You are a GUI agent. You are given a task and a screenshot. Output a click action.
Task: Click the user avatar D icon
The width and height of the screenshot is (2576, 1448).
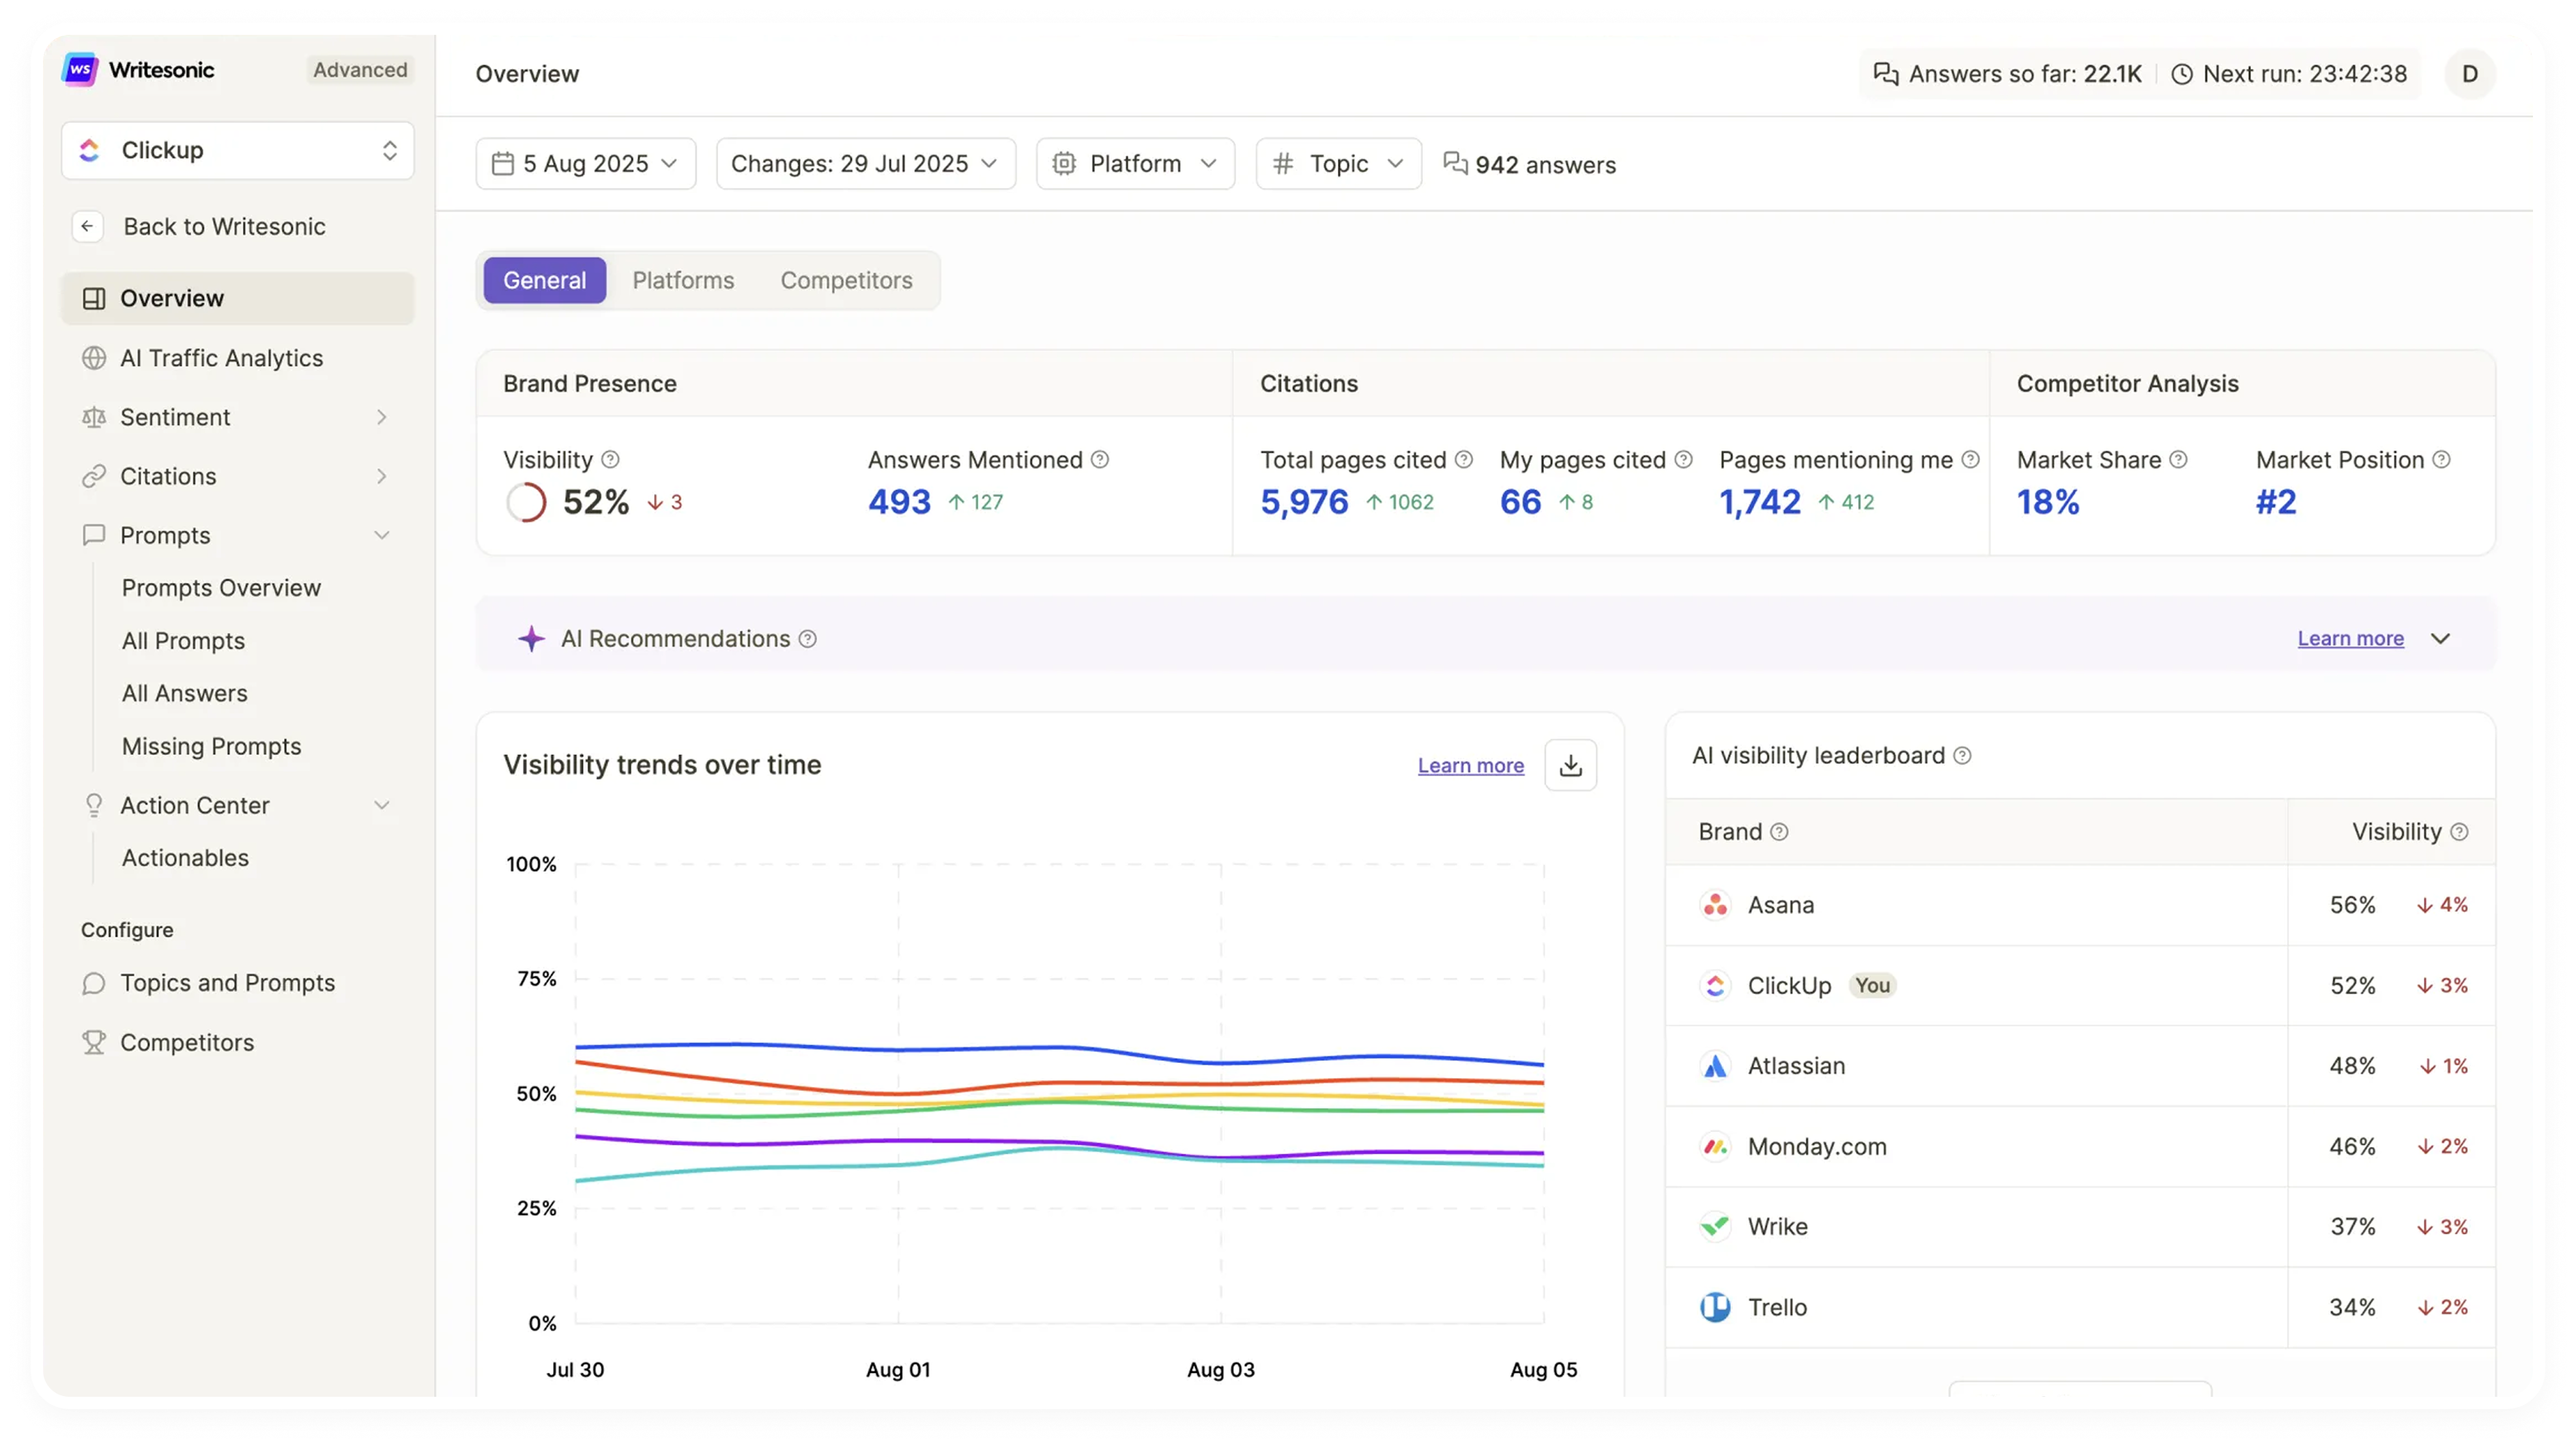(x=2469, y=74)
